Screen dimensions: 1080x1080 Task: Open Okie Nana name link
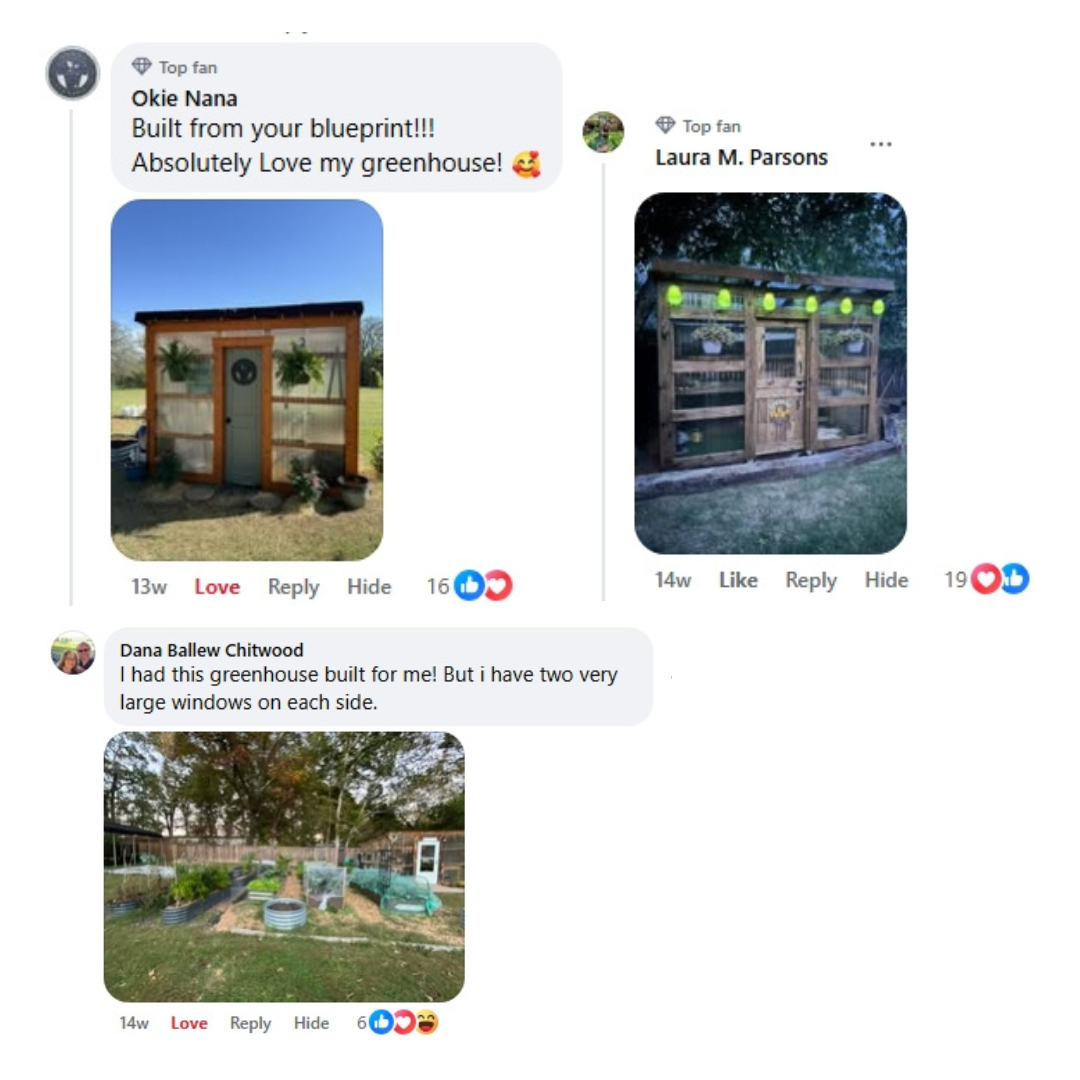tap(185, 98)
